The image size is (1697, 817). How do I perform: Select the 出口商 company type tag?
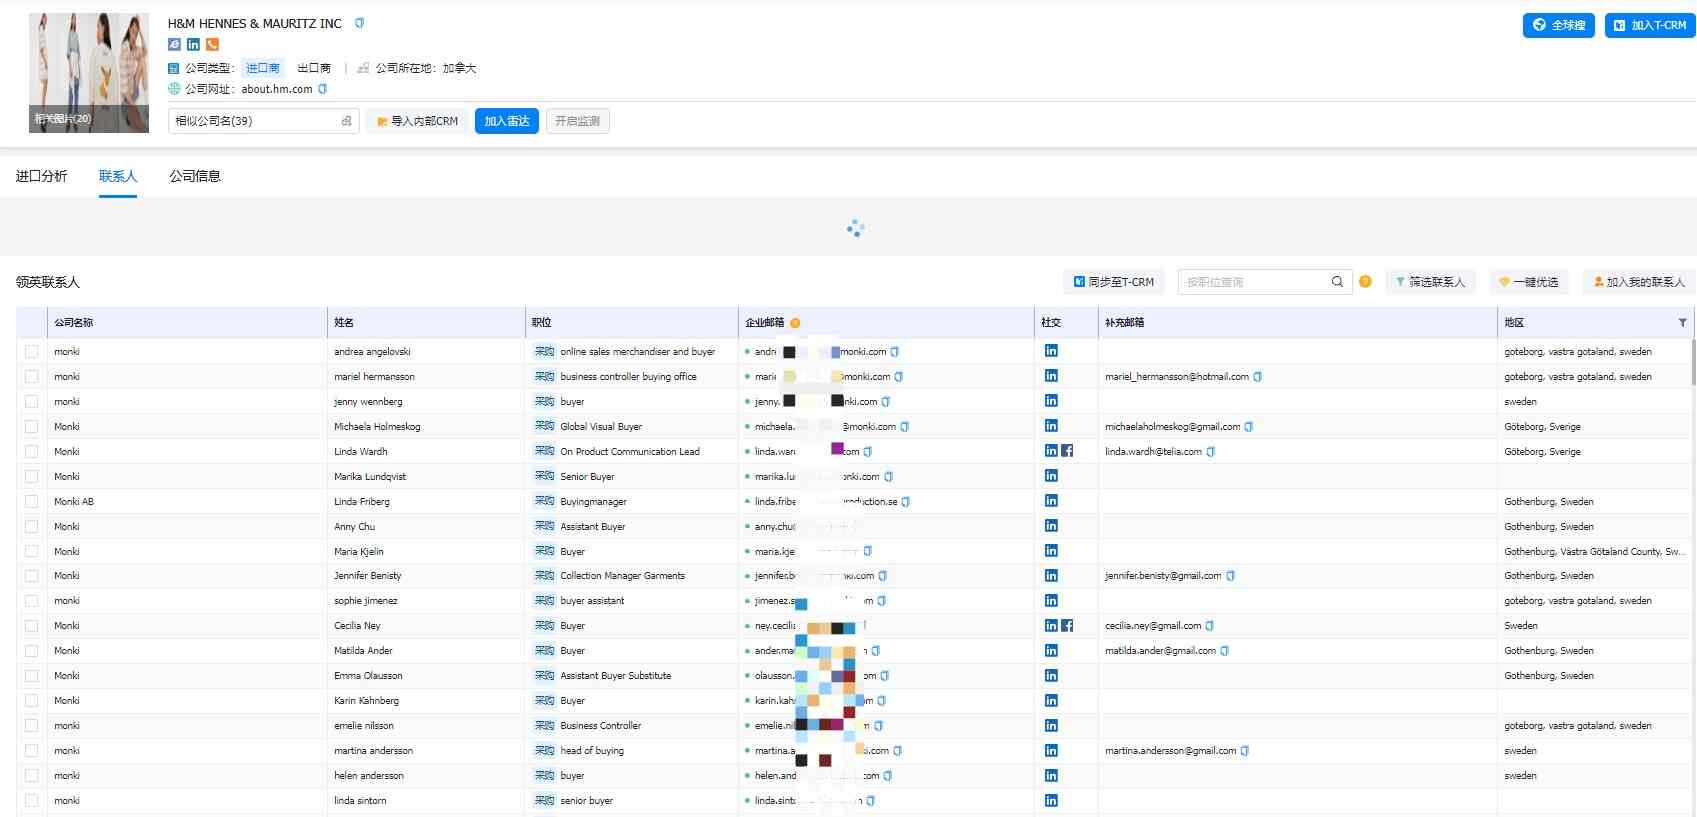(314, 68)
